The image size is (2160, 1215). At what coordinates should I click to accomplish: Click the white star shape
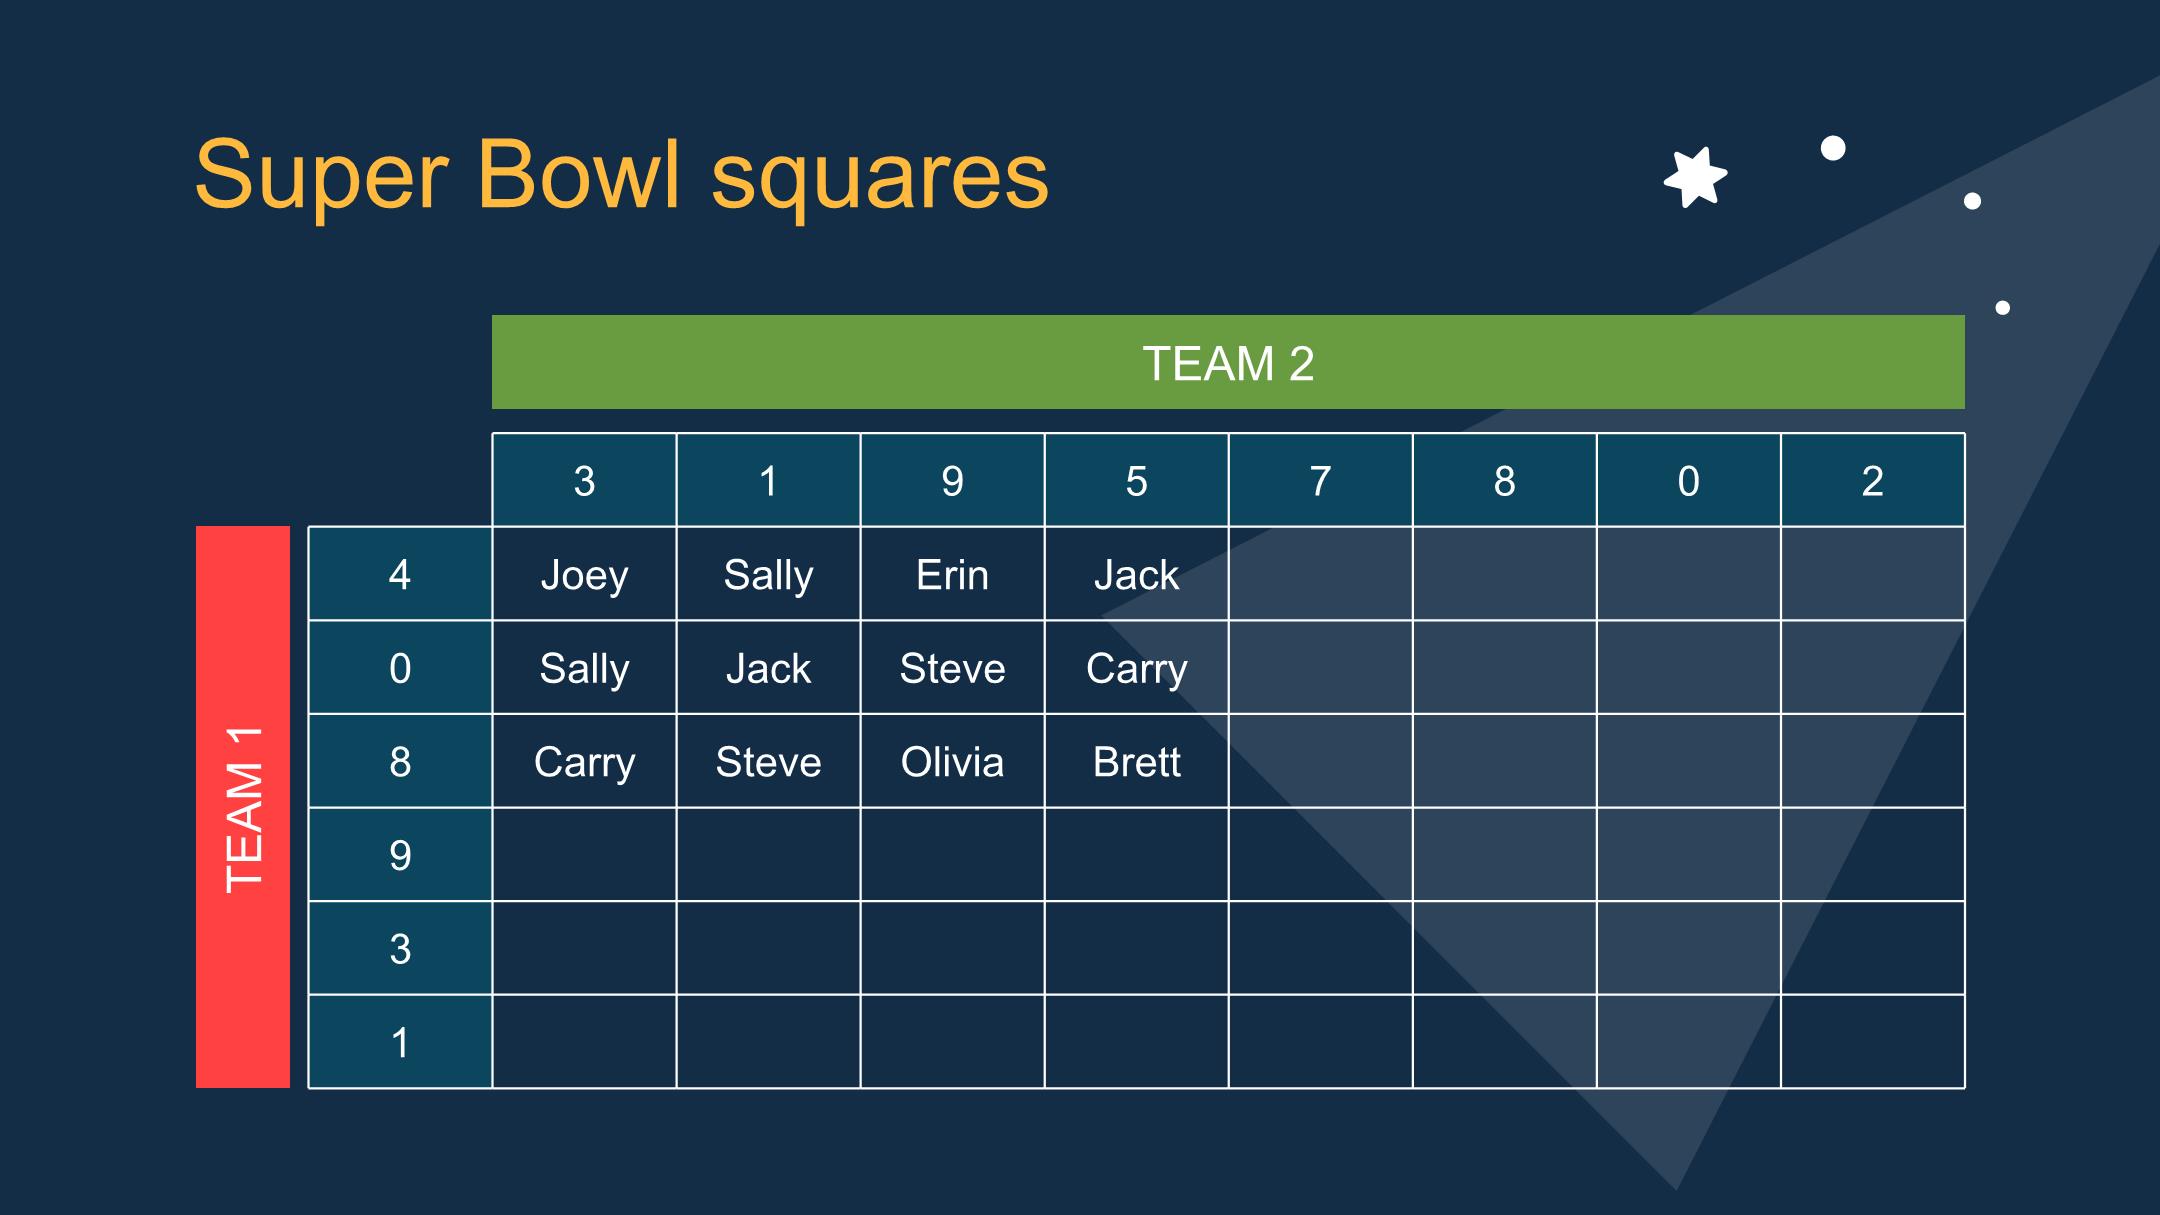point(1695,178)
